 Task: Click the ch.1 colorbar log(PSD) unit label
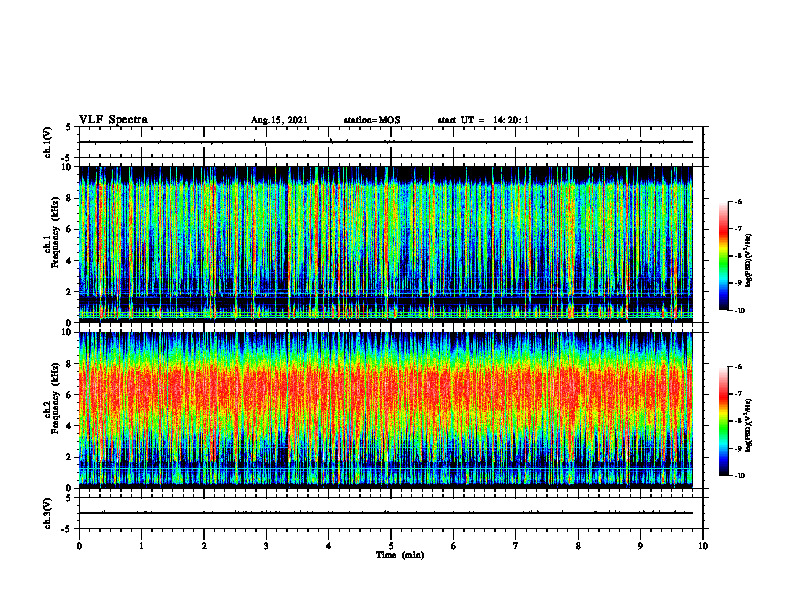749,260
